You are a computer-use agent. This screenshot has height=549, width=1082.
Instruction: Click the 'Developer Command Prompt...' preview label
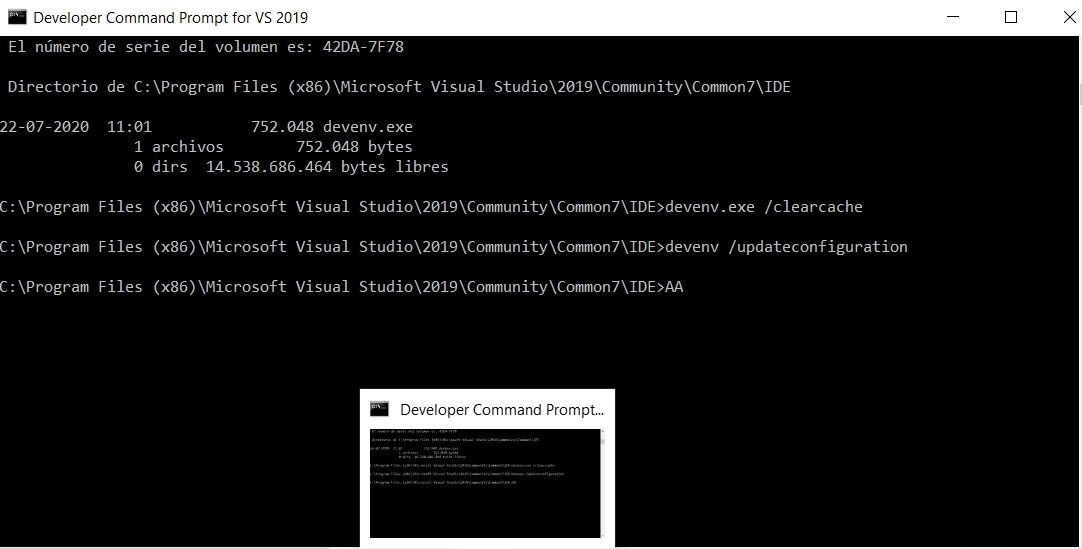tap(502, 410)
